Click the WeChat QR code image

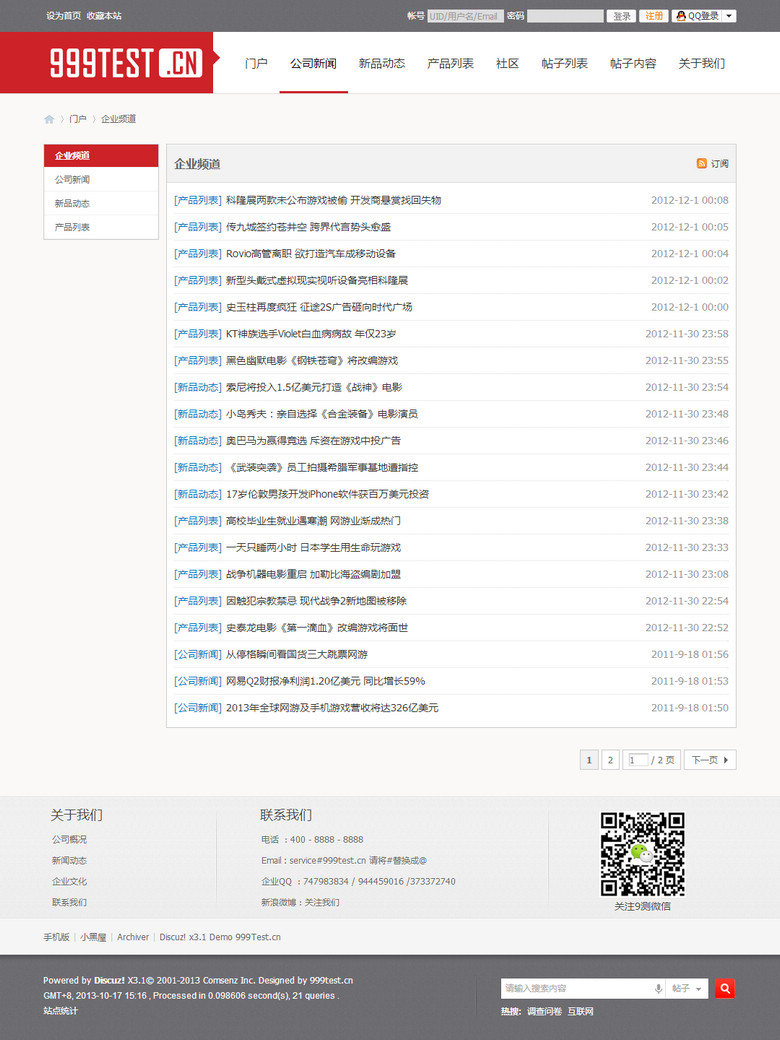pyautogui.click(x=642, y=854)
